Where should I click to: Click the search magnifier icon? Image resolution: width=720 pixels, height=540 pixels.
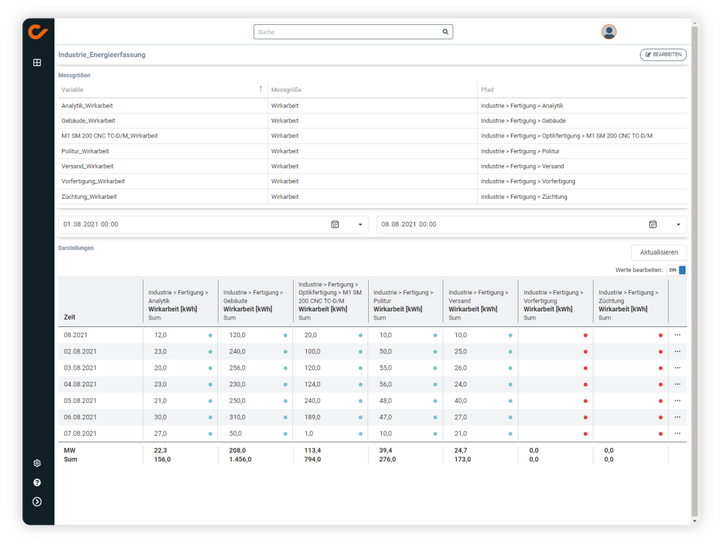[446, 32]
